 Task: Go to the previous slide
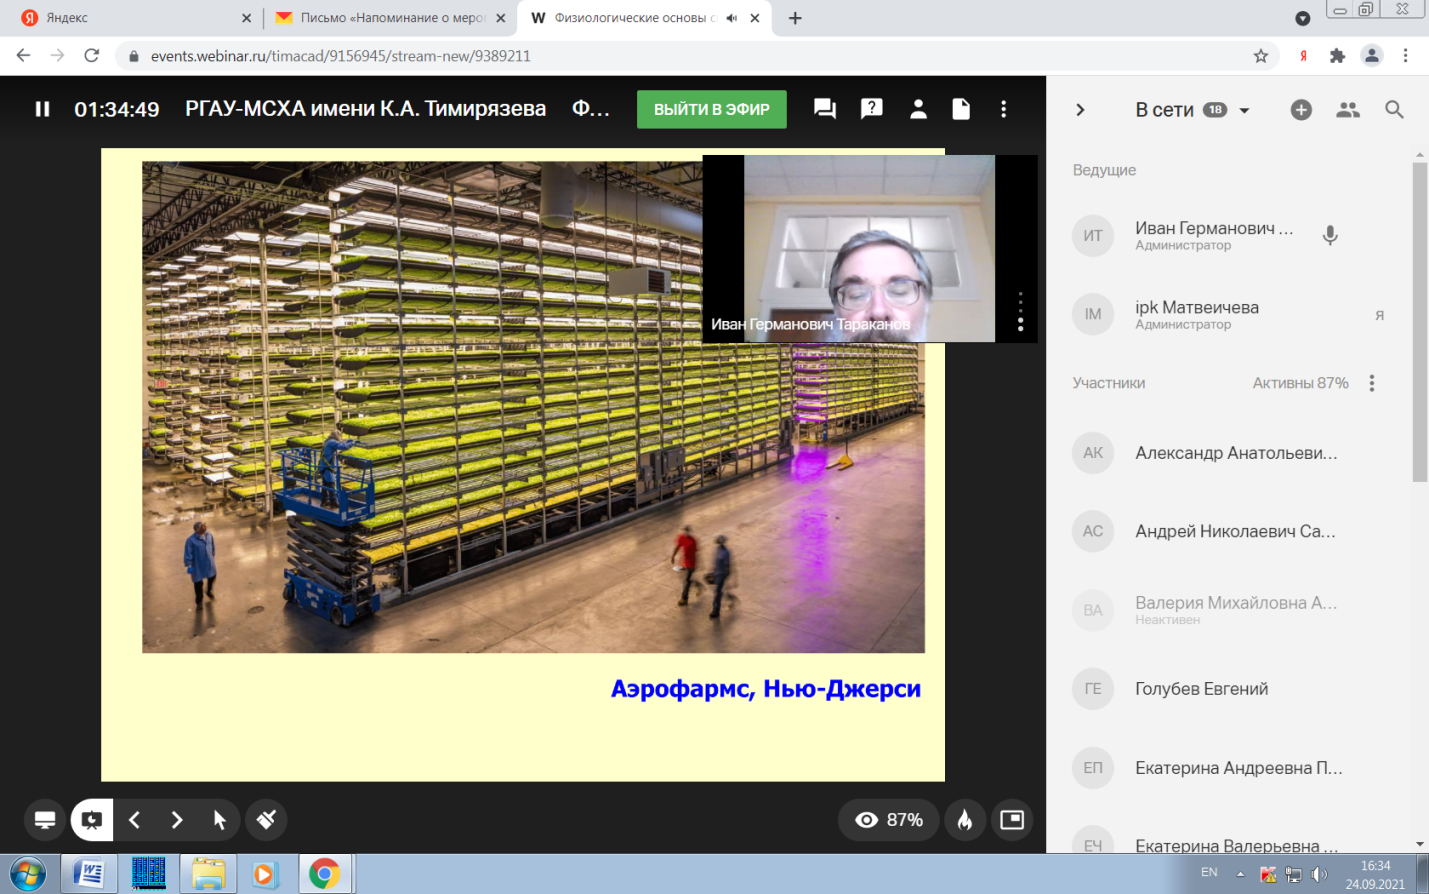point(135,820)
